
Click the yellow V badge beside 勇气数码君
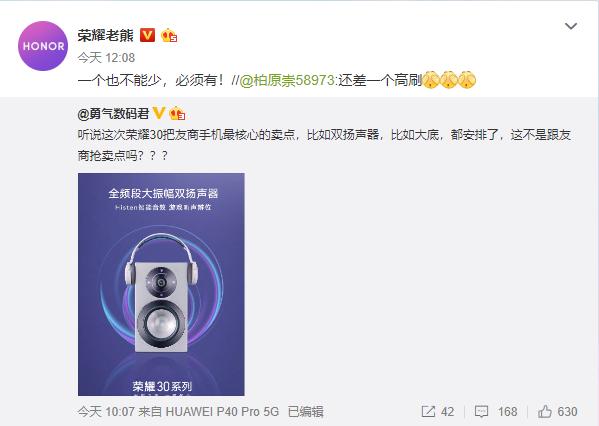tap(159, 113)
